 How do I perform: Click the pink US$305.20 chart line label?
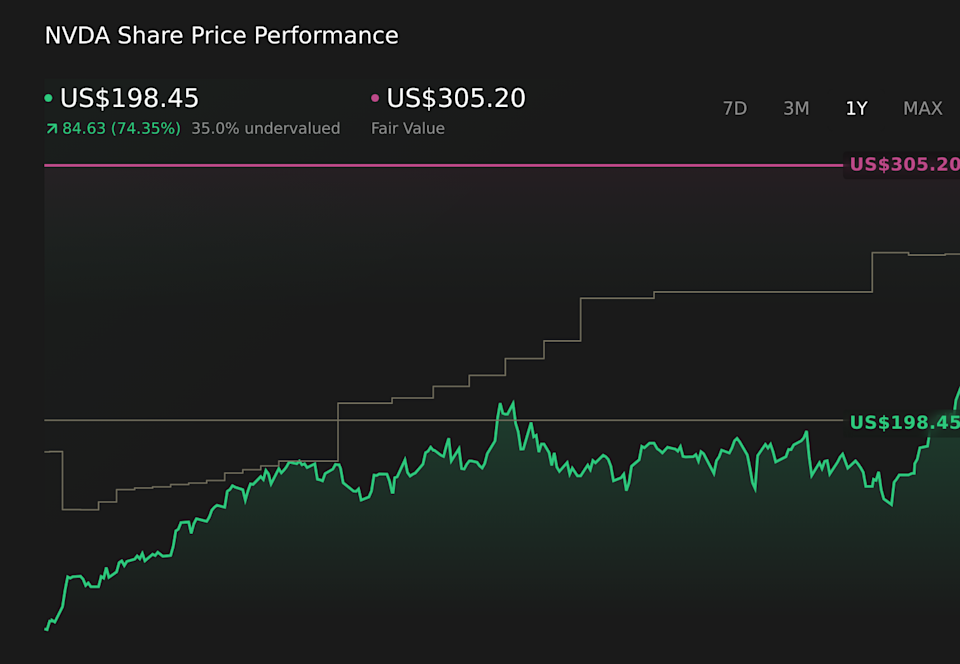(904, 164)
